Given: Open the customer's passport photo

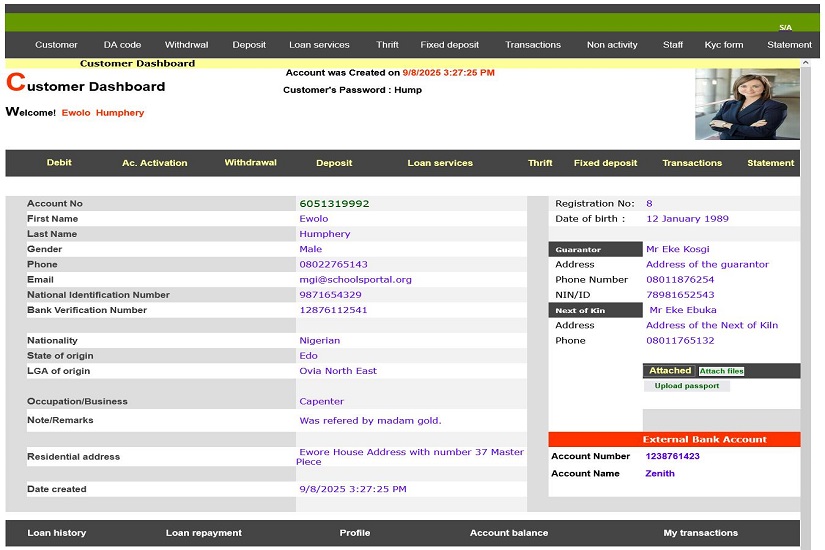Looking at the screenshot, I should point(747,104).
